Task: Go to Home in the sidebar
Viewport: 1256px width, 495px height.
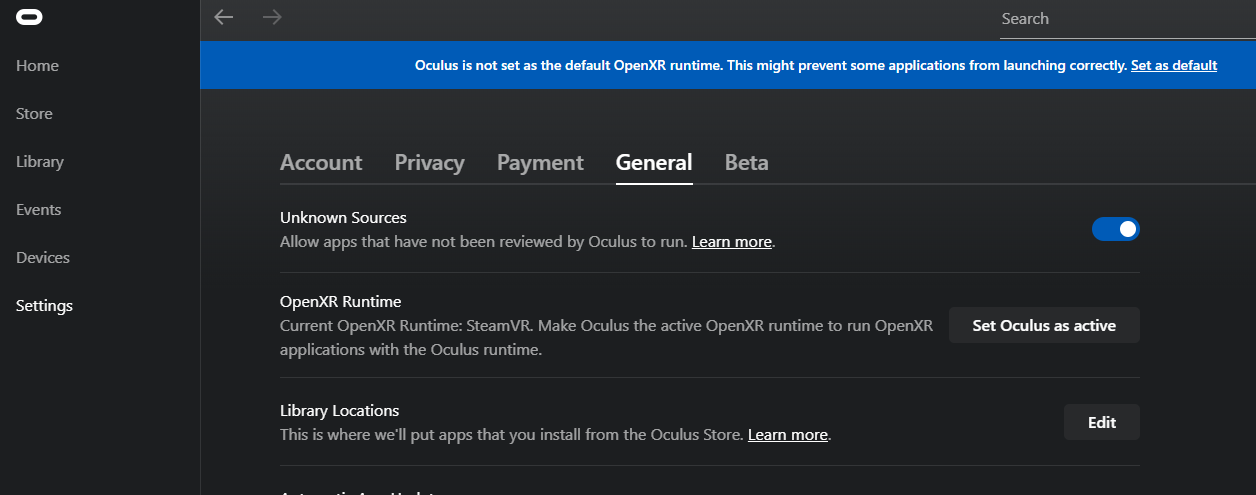Action: pos(37,66)
